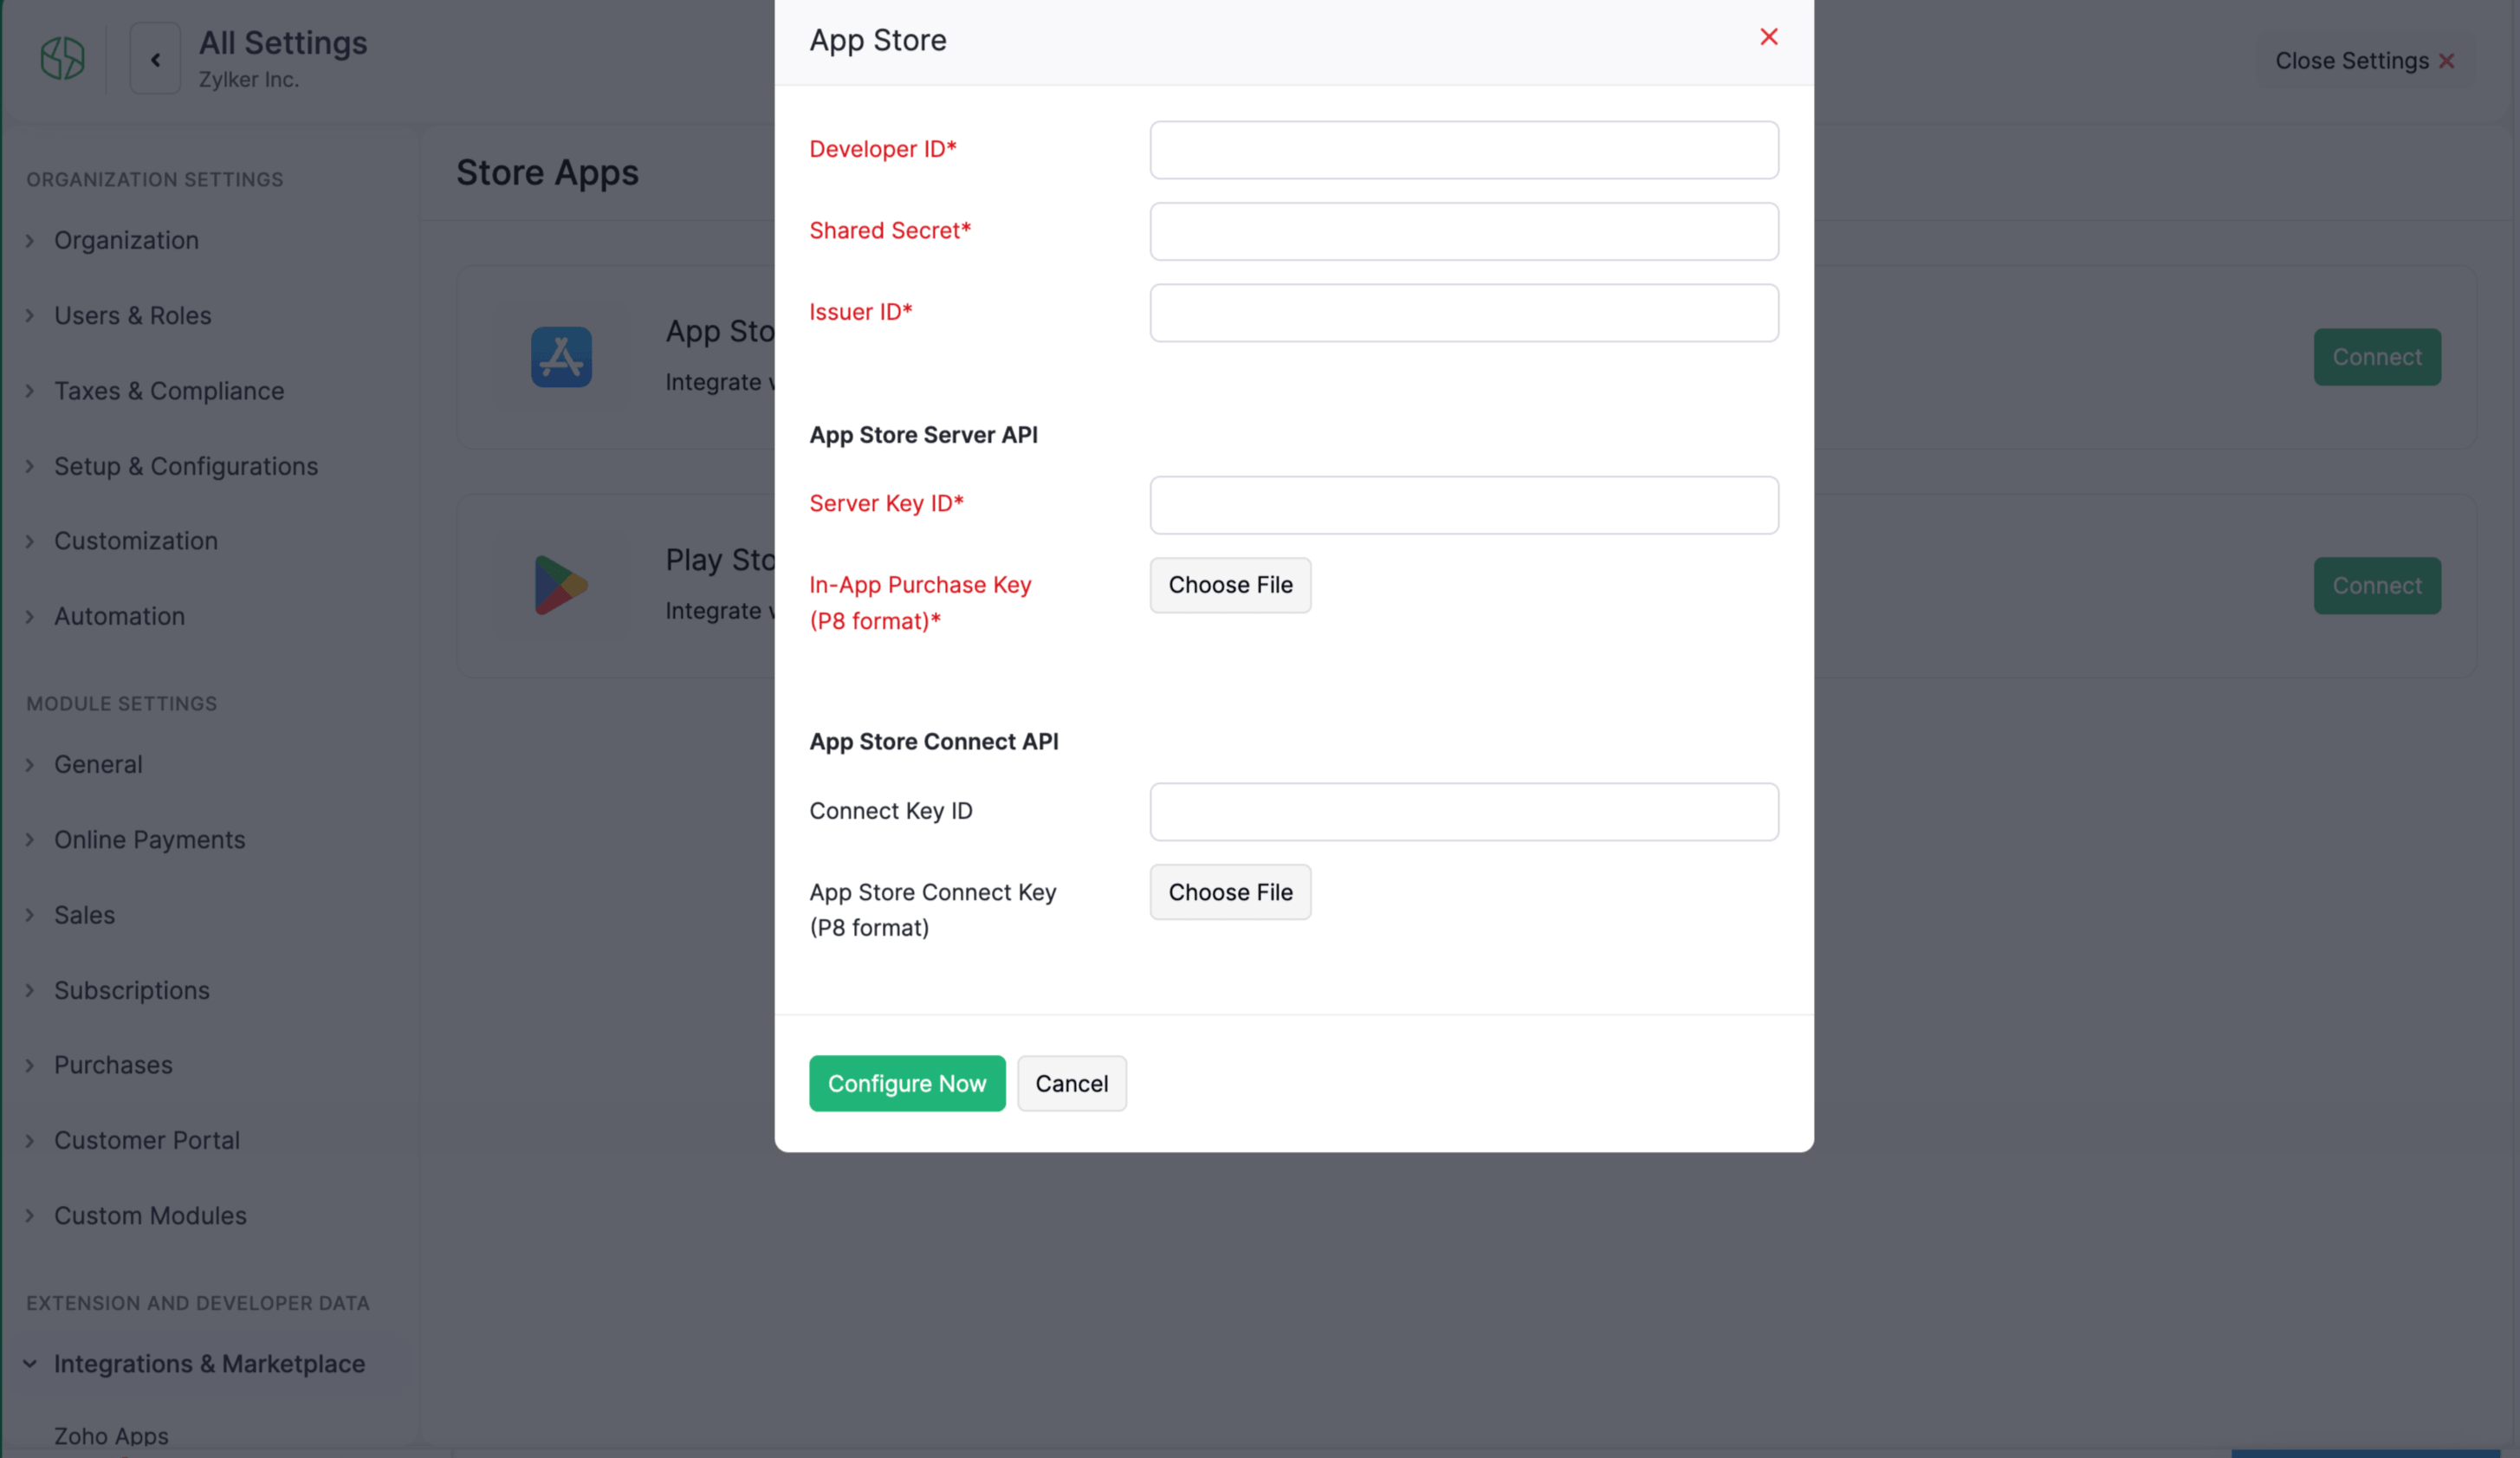This screenshot has width=2520, height=1458.
Task: Click the Close Settings X icon
Action: [x=2446, y=61]
